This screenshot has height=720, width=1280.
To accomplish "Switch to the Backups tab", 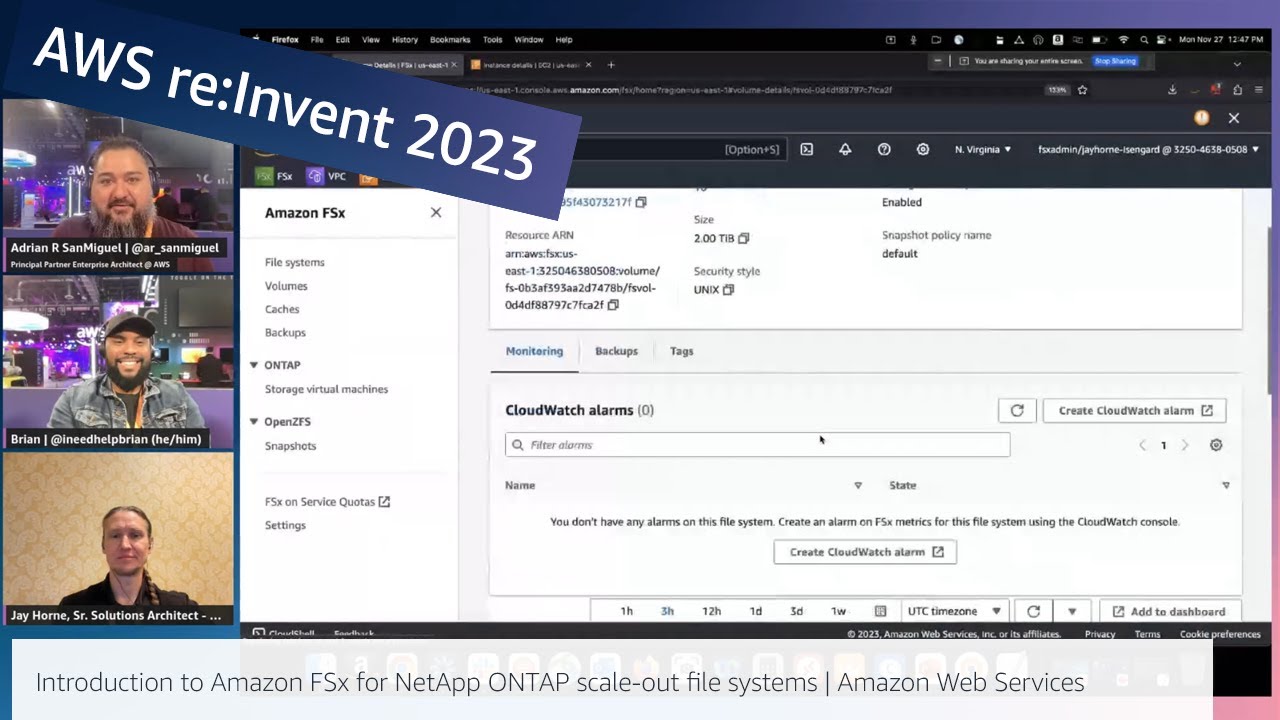I will coord(616,351).
